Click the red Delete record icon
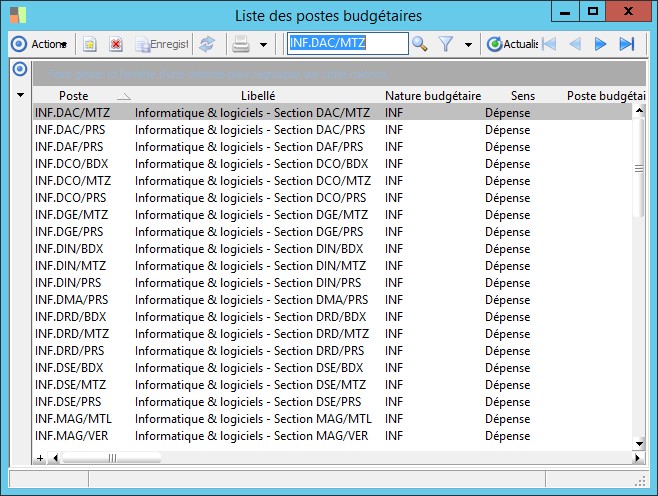 (x=115, y=44)
